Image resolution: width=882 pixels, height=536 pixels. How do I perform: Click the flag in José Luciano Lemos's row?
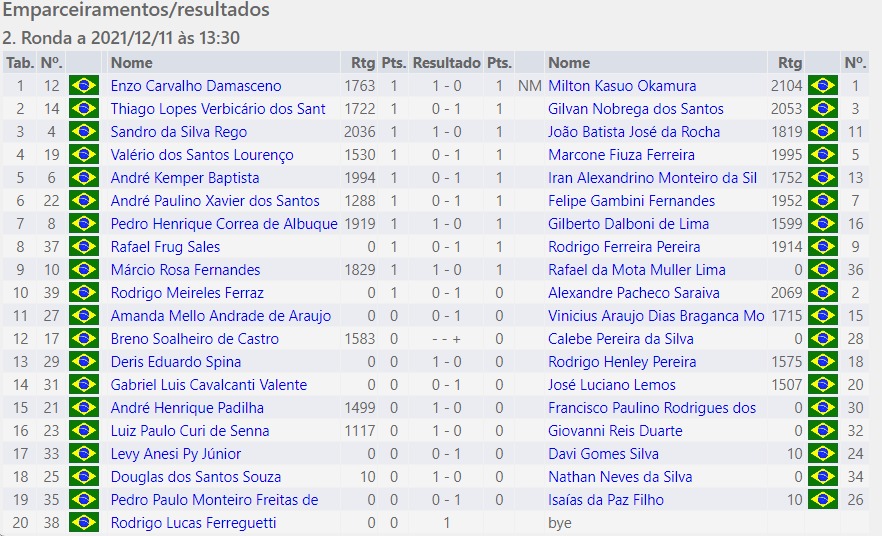pyautogui.click(x=822, y=385)
